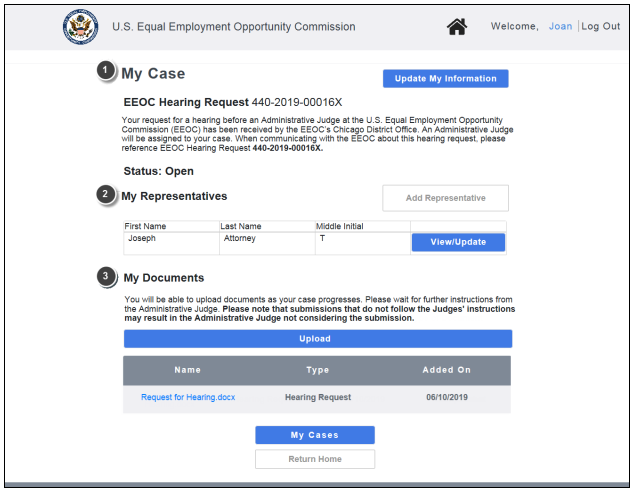Open the Joan user profile link
Image resolution: width=633 pixels, height=489 pixels.
560,26
